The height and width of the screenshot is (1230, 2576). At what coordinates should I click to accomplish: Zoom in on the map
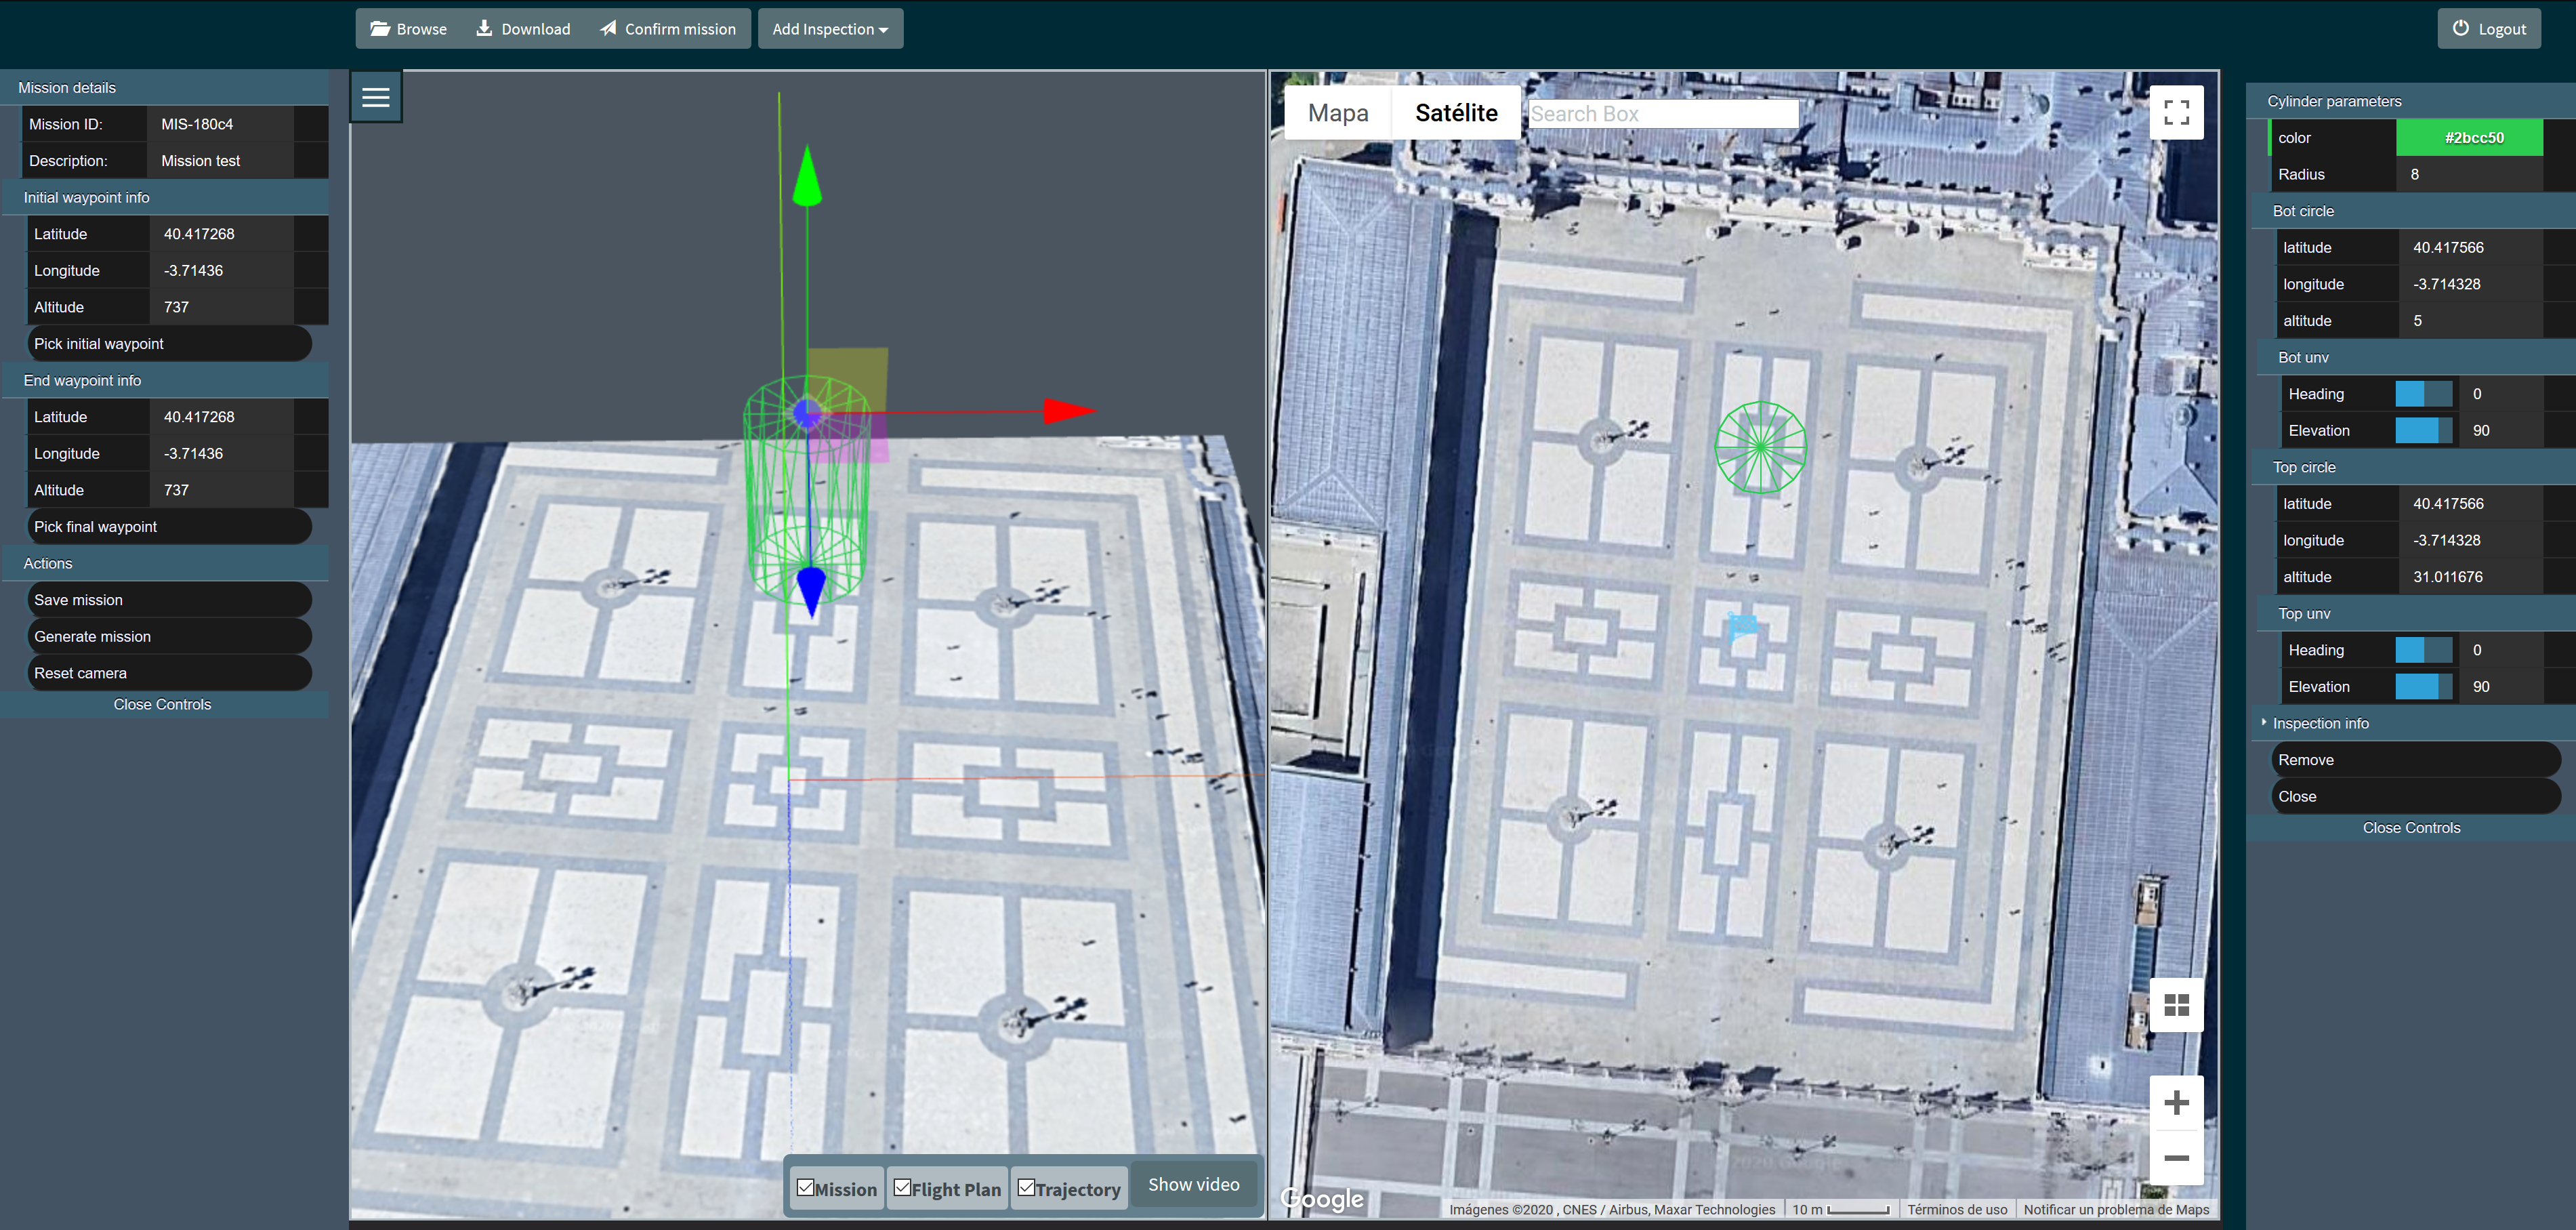[x=2176, y=1103]
